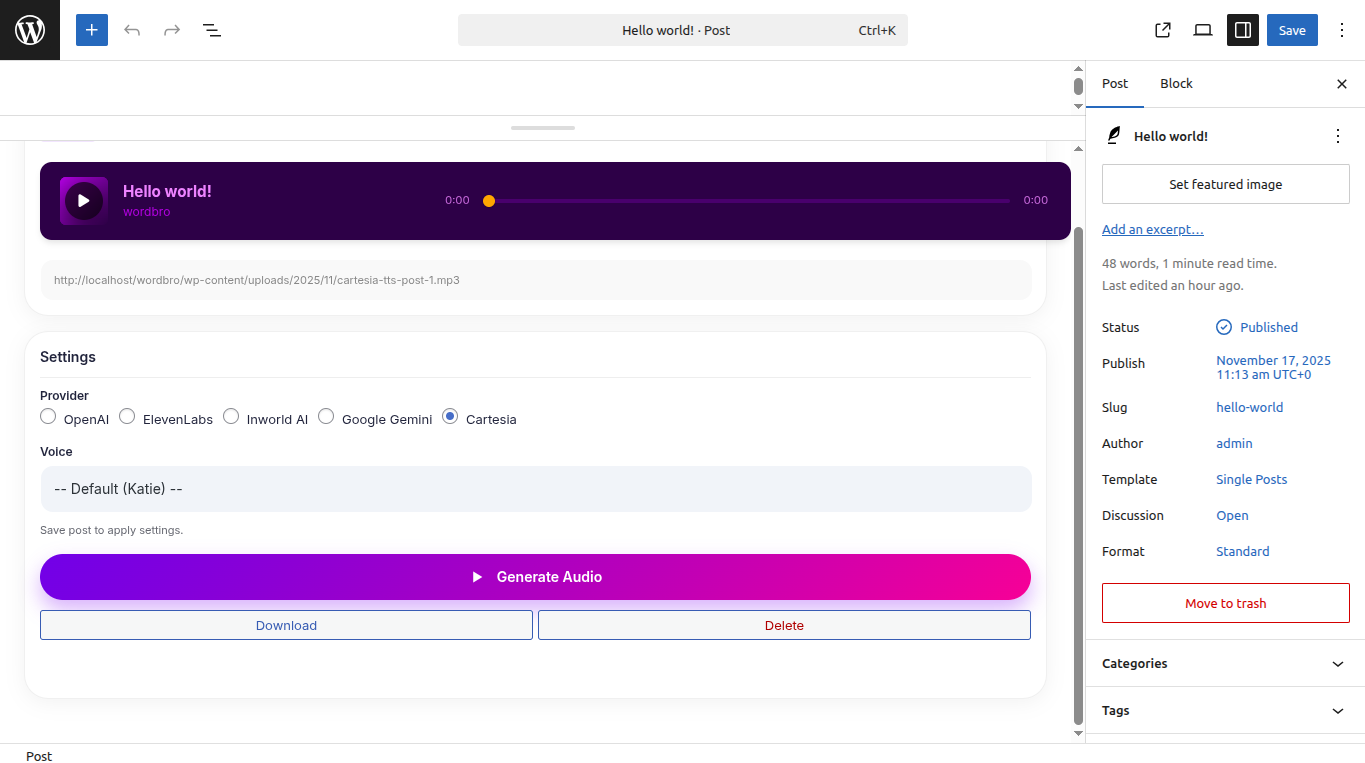Select the Google Gemini provider
Screen dimensions: 1365x763
[326, 416]
